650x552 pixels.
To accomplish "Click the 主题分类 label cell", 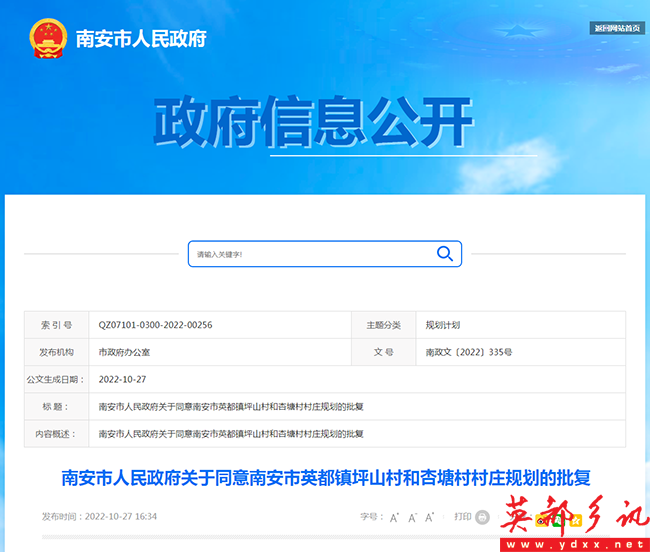I will click(x=383, y=325).
